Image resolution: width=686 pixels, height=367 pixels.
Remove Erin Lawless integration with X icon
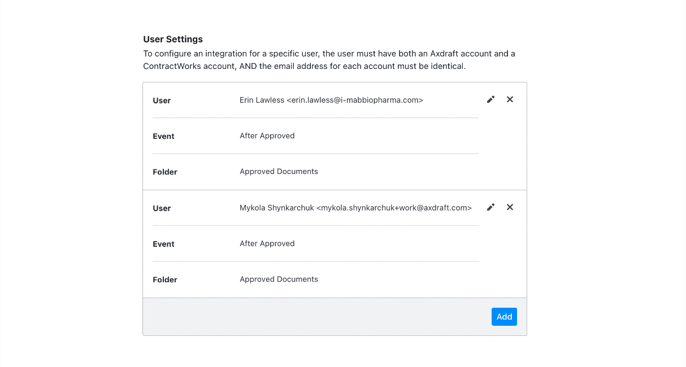(510, 99)
